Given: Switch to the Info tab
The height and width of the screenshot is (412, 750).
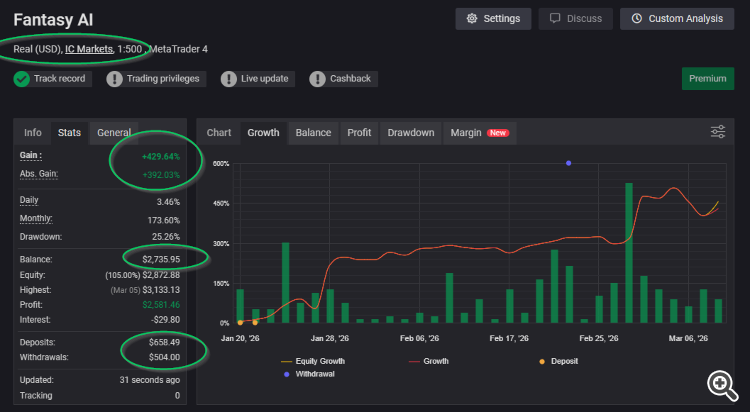Looking at the screenshot, I should pyautogui.click(x=33, y=132).
